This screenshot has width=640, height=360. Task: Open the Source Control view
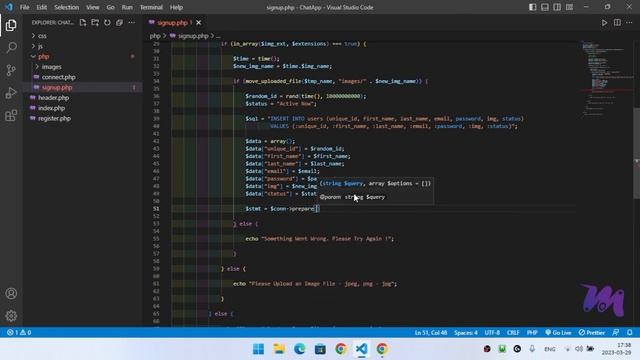[11, 70]
